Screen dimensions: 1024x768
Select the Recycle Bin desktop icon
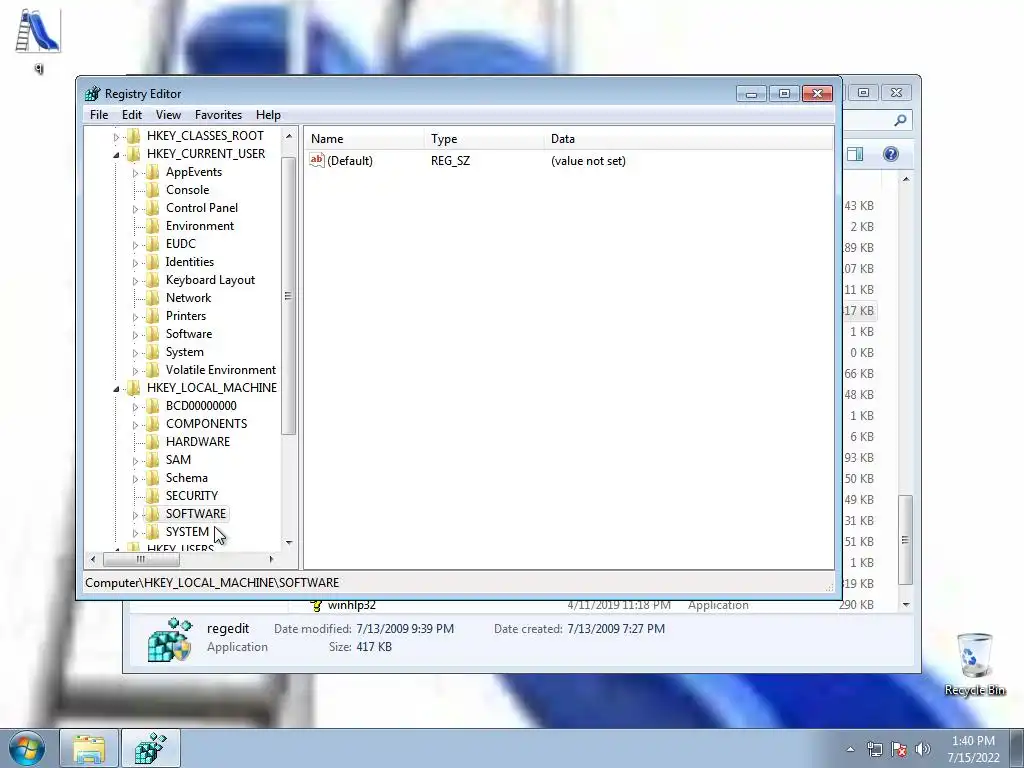point(974,664)
